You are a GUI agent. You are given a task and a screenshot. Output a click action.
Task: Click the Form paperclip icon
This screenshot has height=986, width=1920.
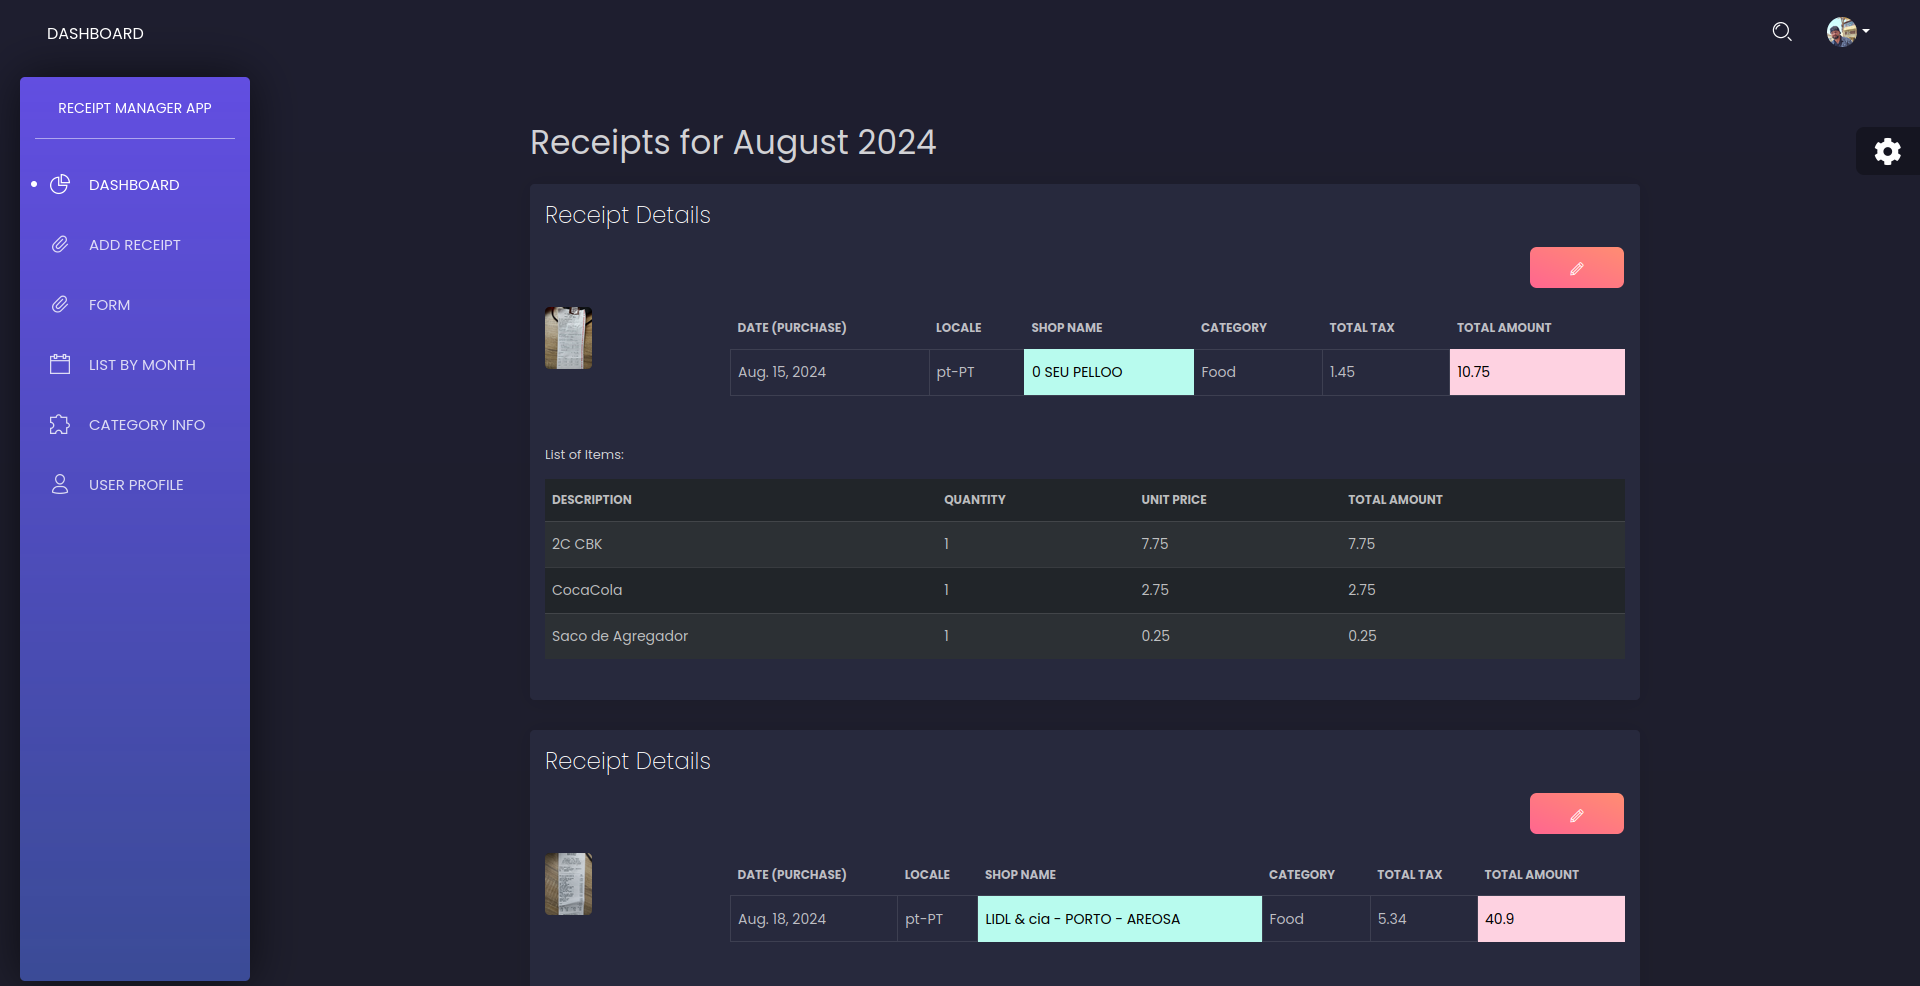point(60,305)
